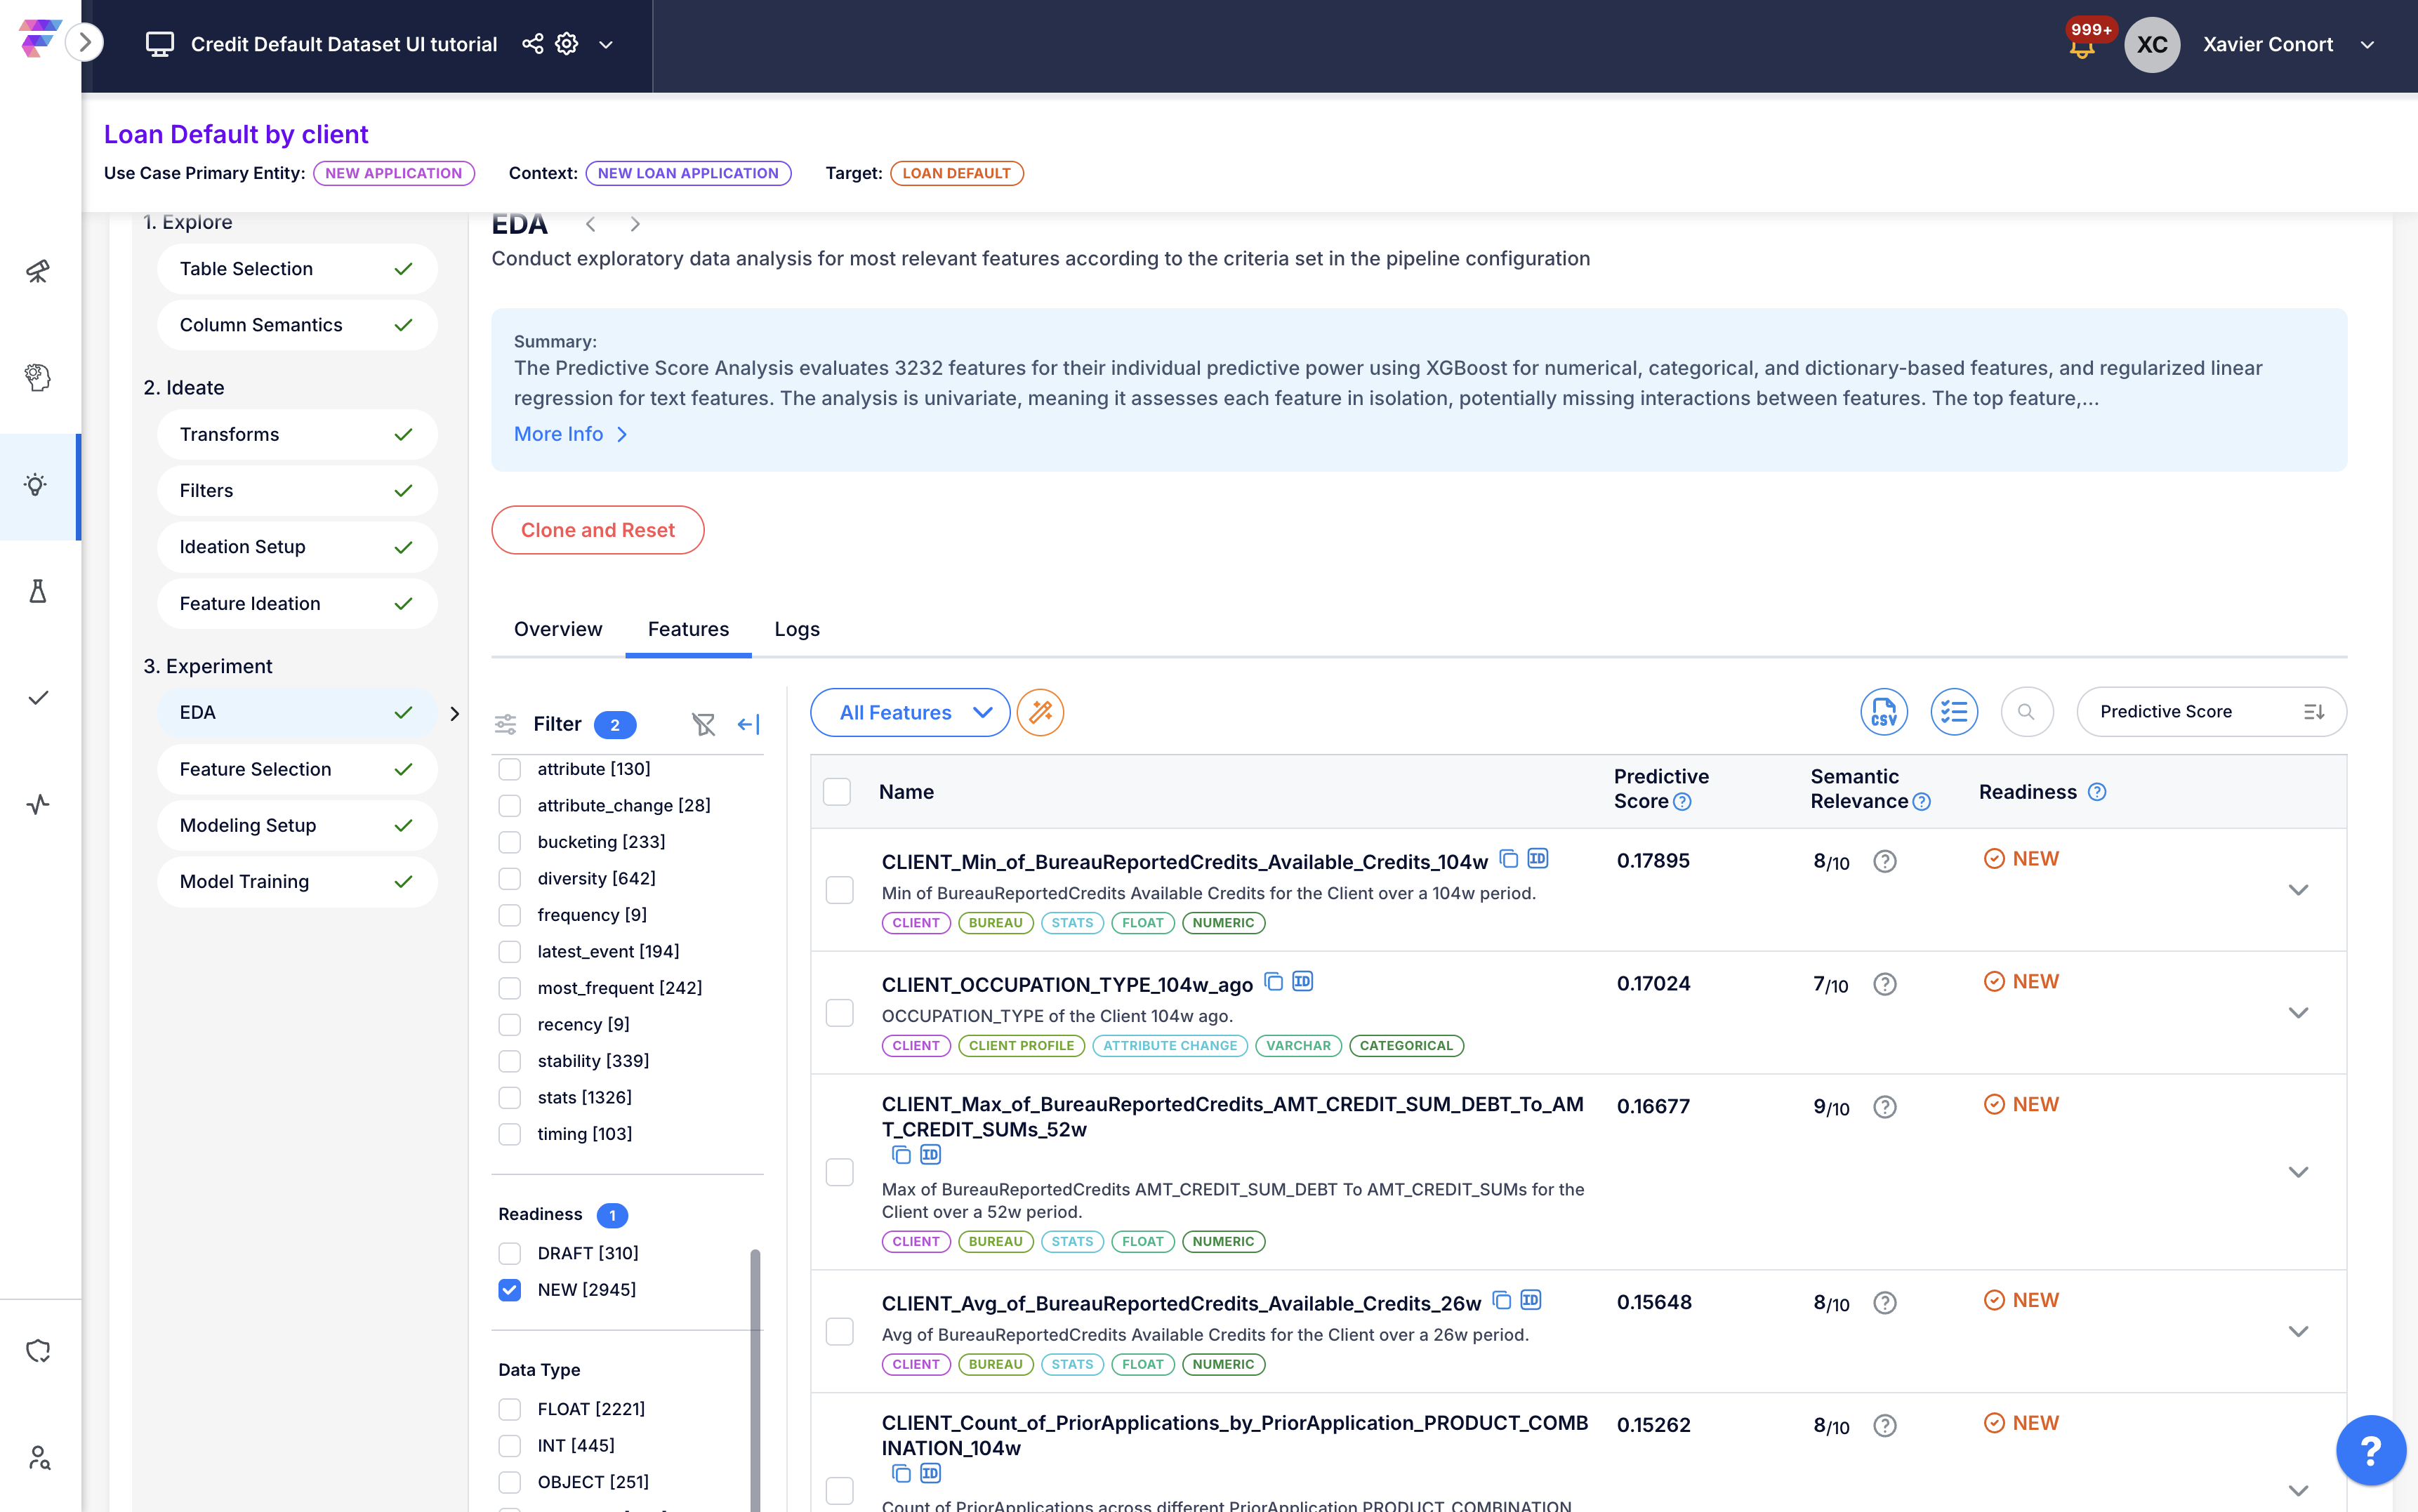Switch to the Logs tab

click(796, 629)
